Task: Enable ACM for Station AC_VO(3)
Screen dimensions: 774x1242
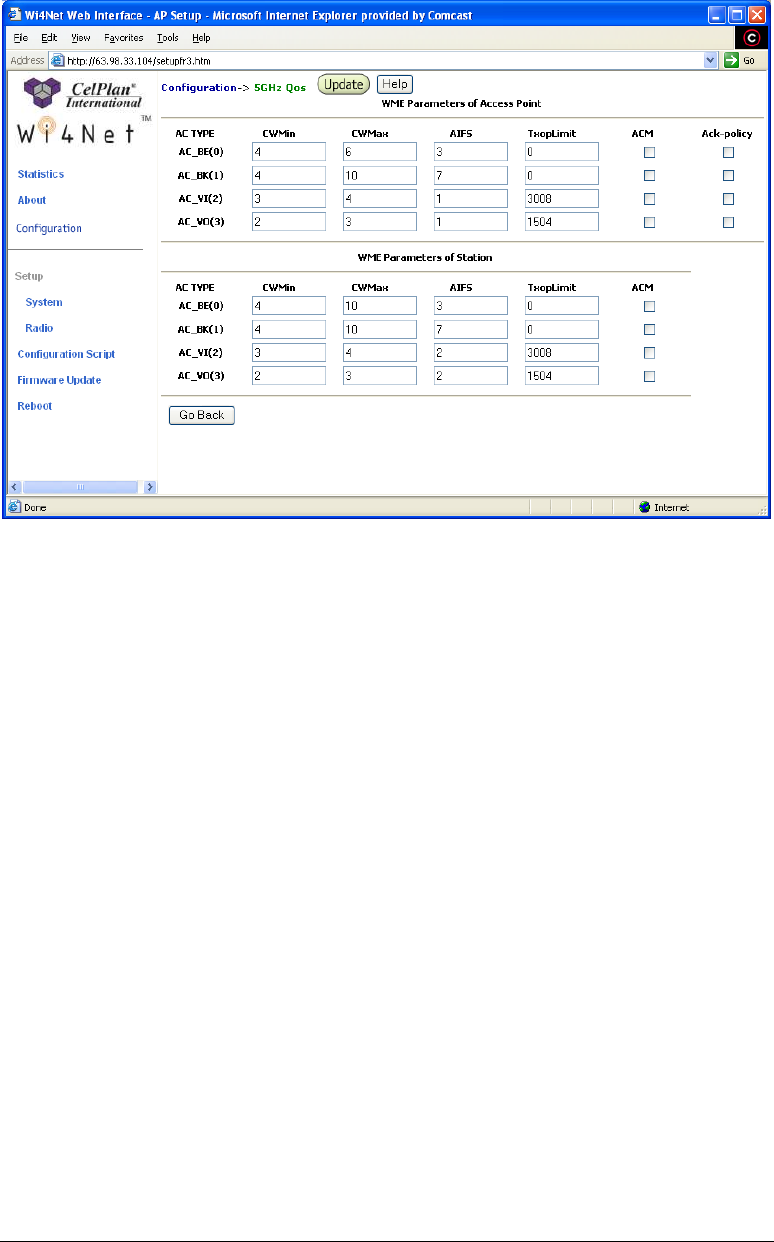Action: point(649,376)
